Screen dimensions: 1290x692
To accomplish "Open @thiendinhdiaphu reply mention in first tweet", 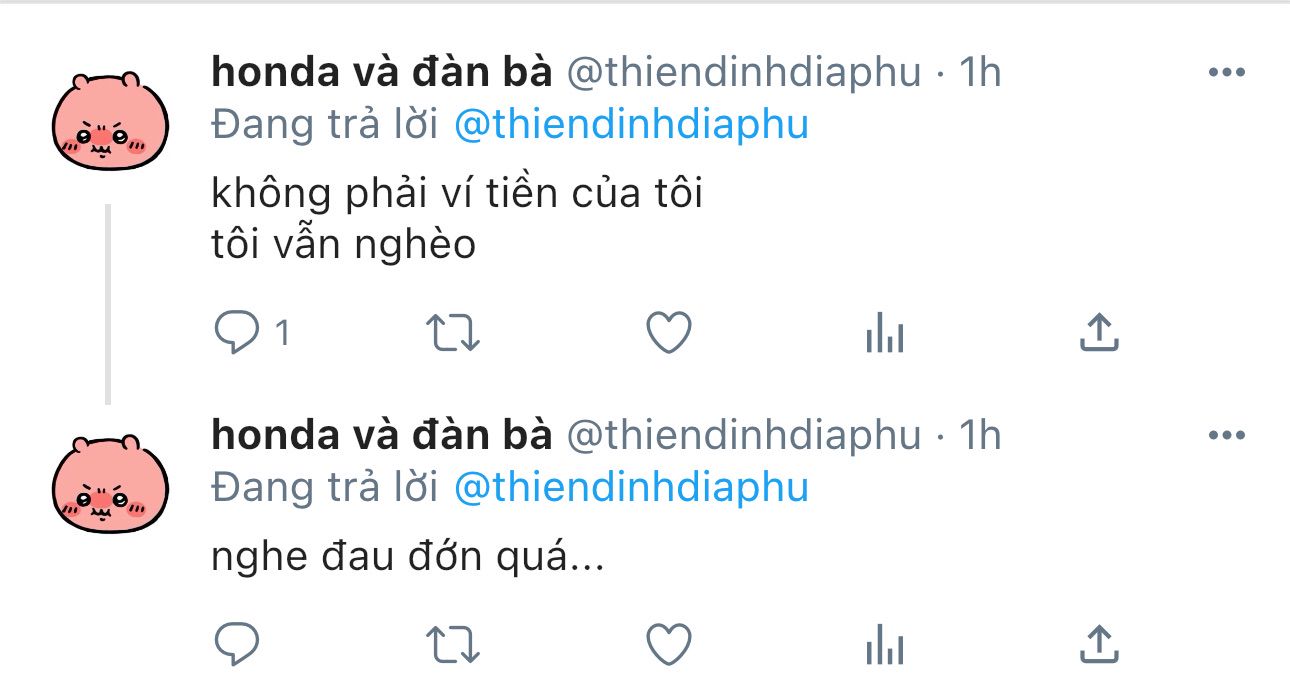I will pyautogui.click(x=631, y=125).
